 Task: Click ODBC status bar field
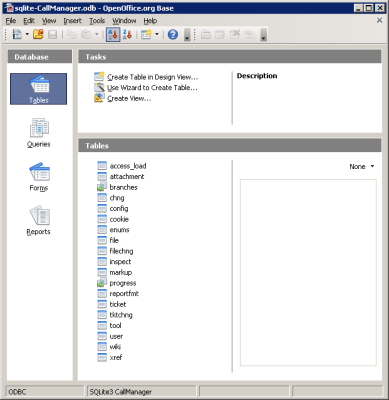click(x=45, y=392)
